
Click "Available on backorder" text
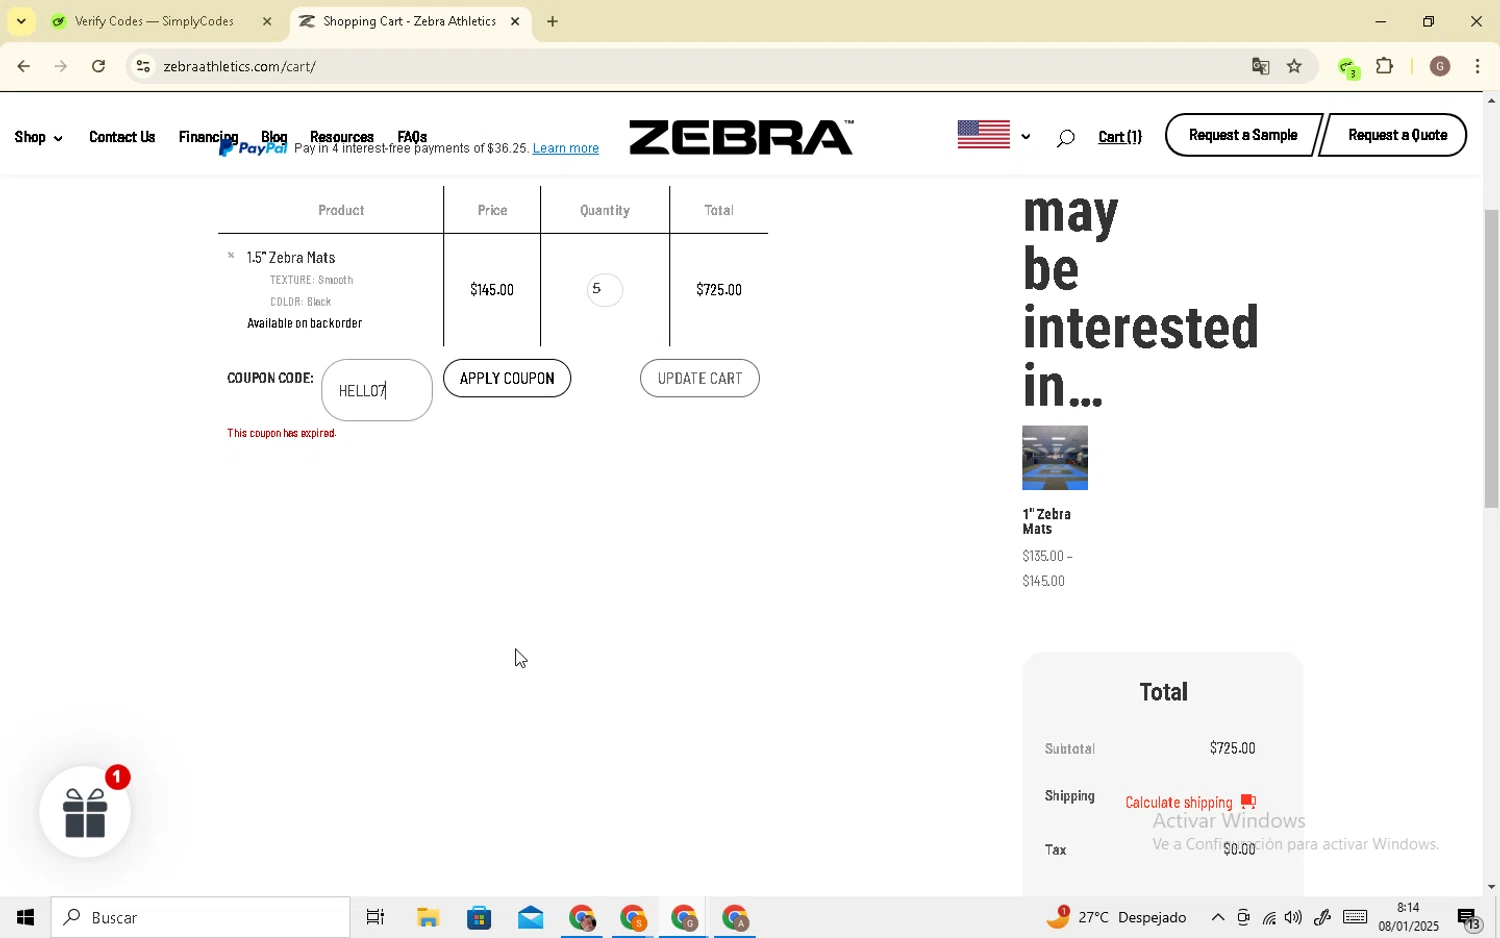click(305, 324)
